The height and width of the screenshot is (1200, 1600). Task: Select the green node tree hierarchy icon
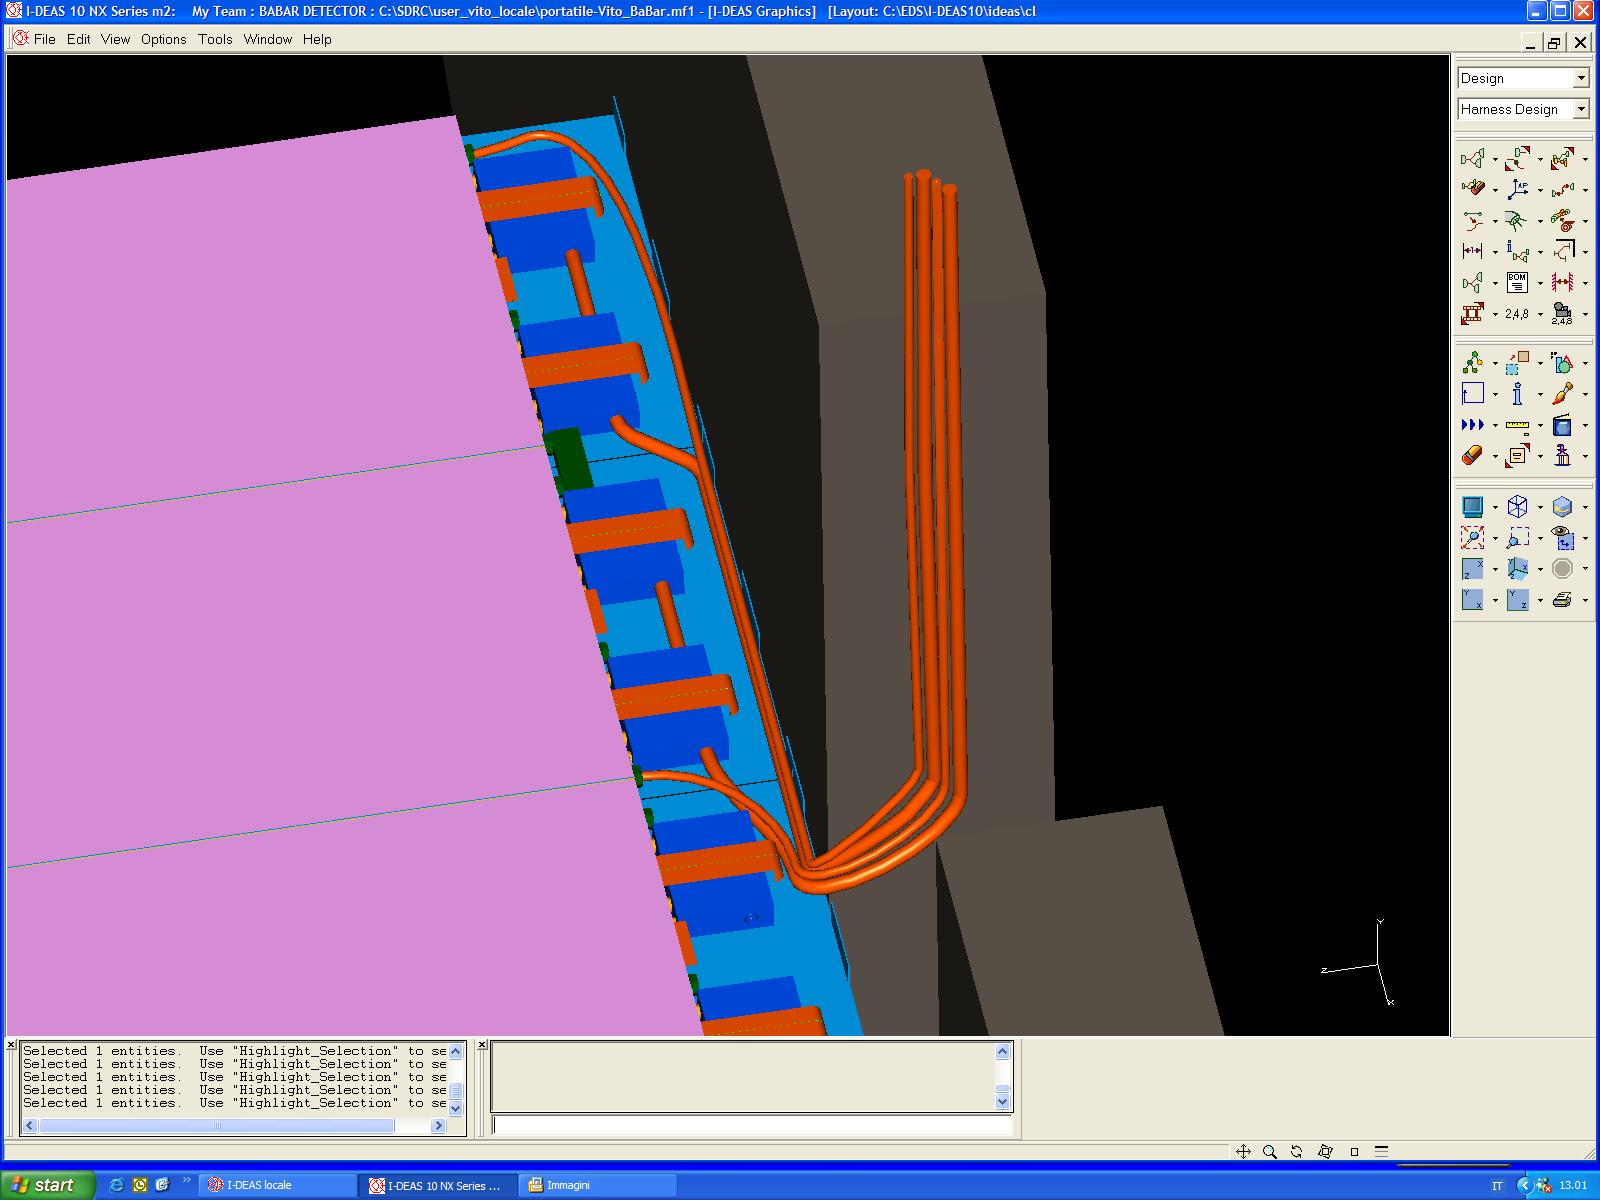pos(1472,363)
